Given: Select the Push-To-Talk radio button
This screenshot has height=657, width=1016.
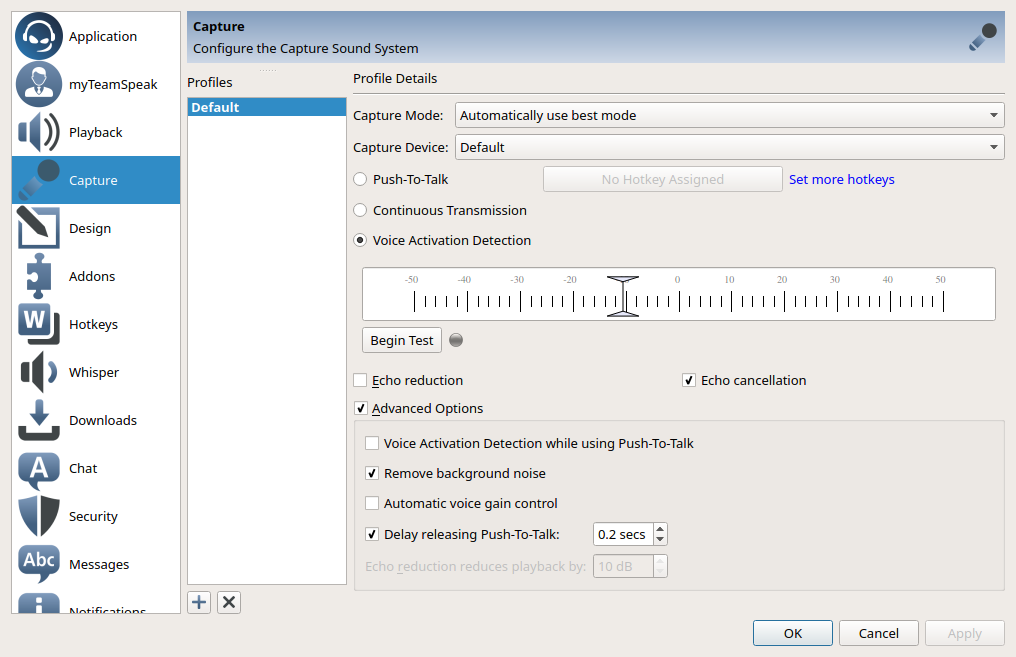Looking at the screenshot, I should coord(361,180).
